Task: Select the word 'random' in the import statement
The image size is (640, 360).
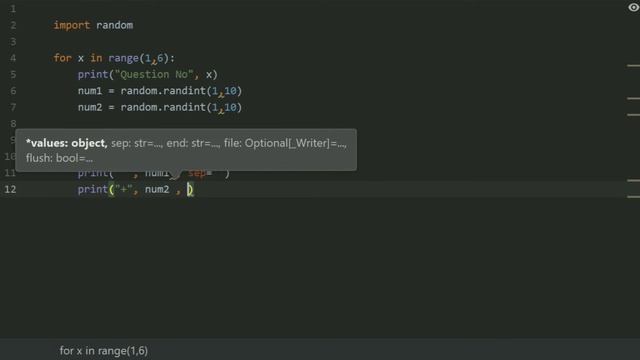Action: [114, 25]
